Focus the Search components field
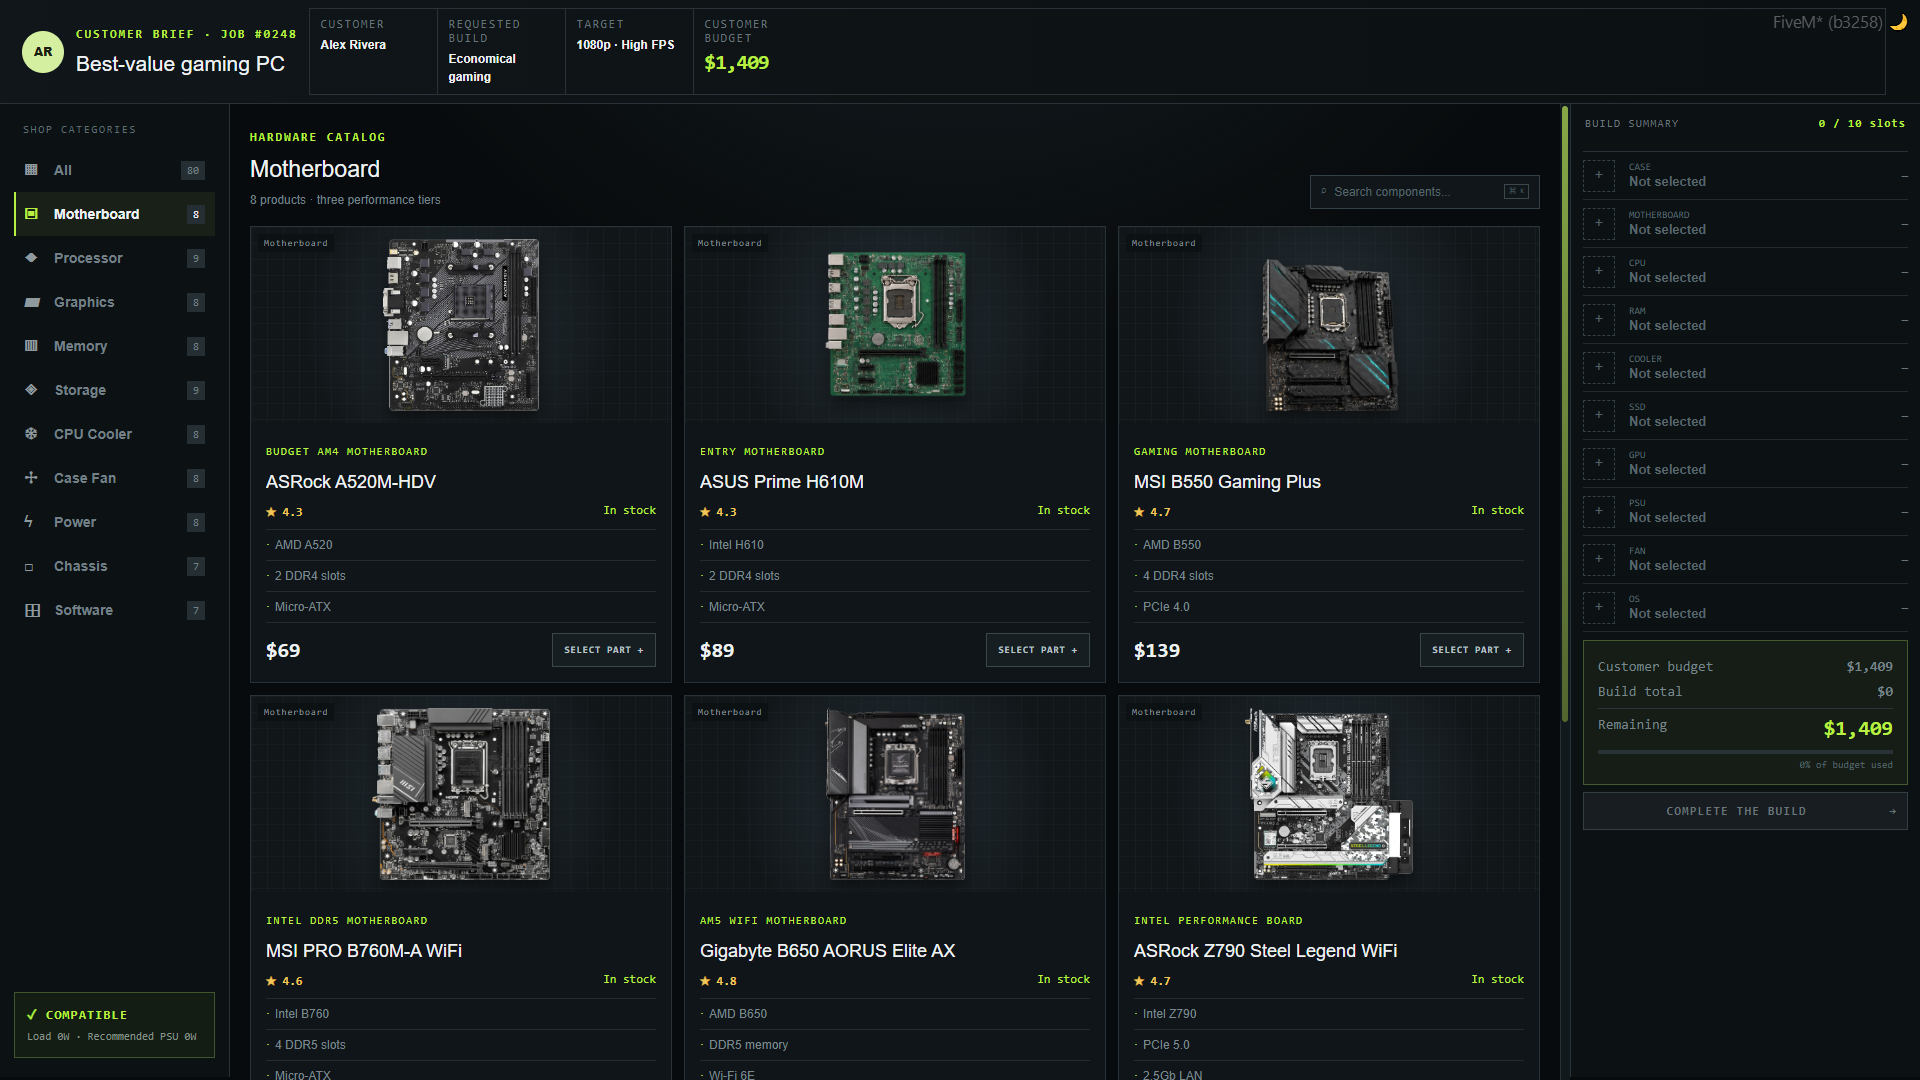 (x=1424, y=192)
